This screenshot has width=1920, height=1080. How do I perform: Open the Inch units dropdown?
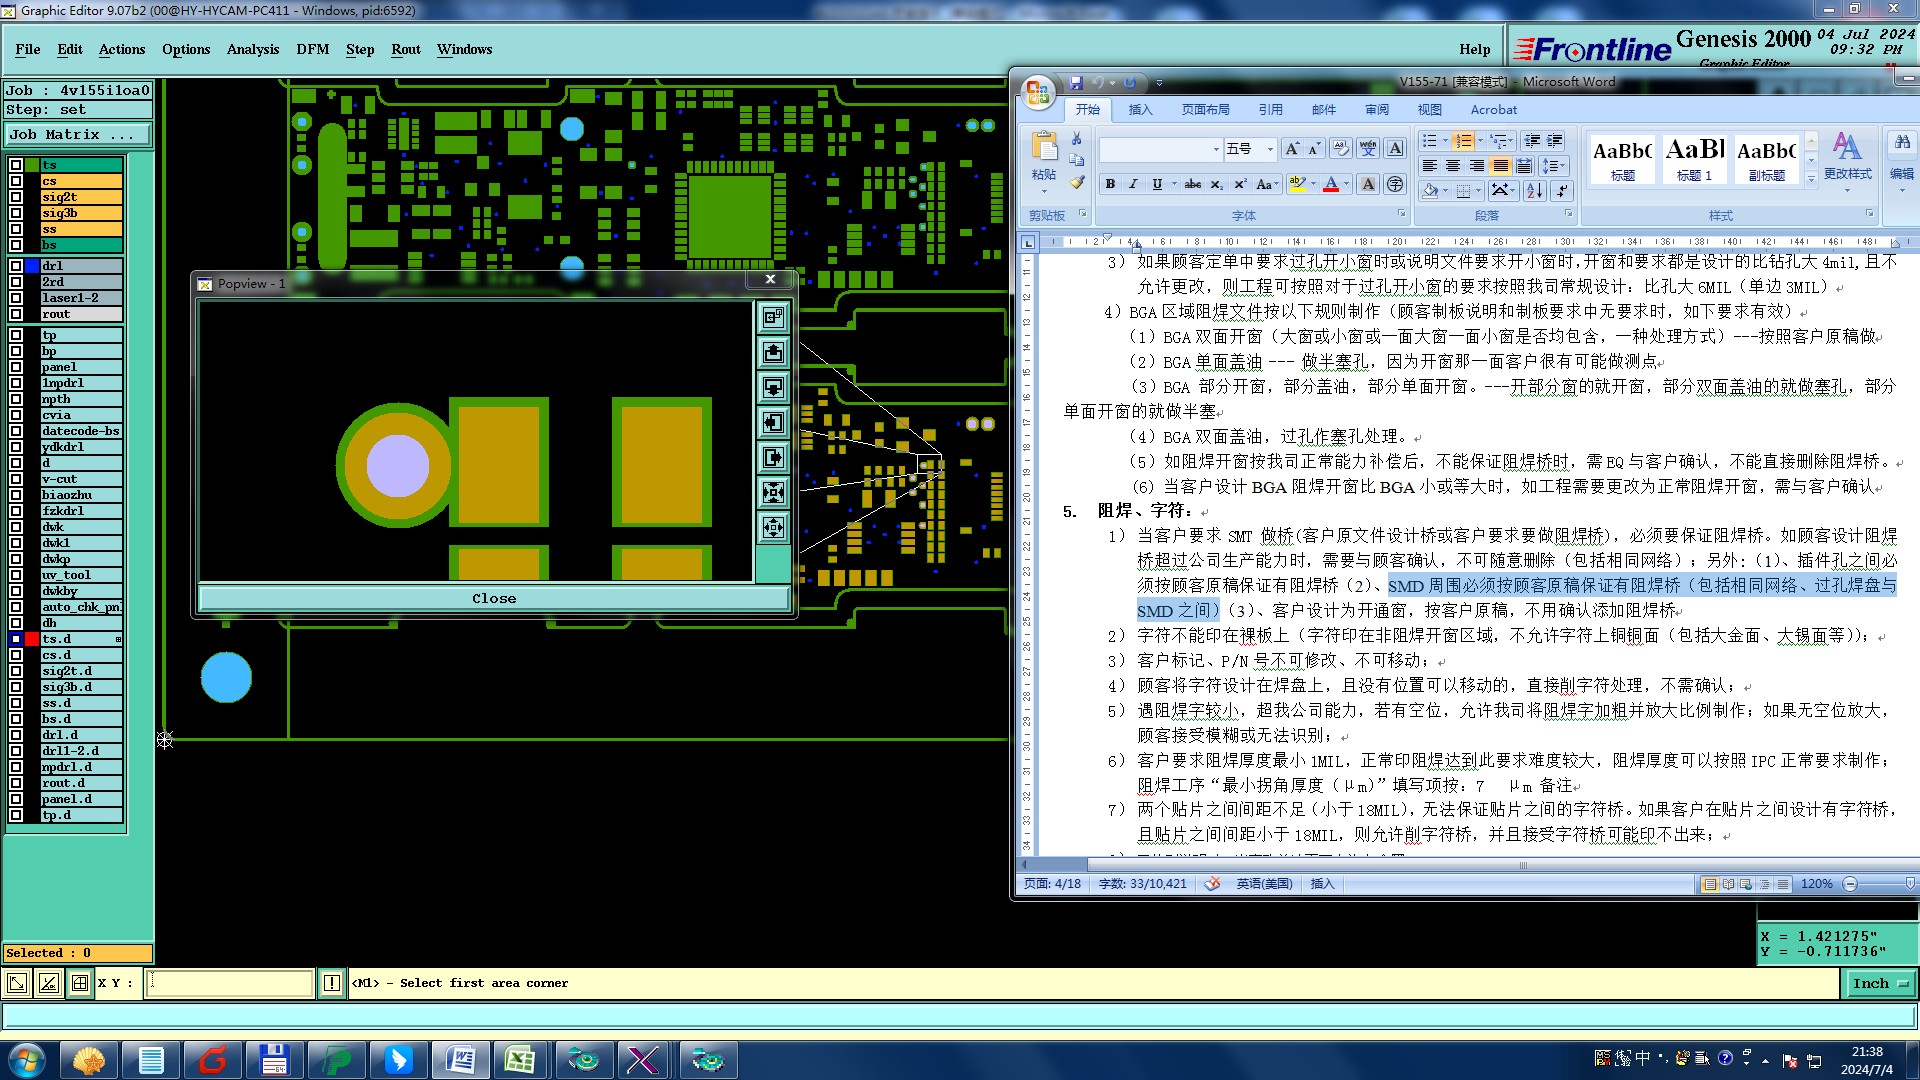(1879, 984)
